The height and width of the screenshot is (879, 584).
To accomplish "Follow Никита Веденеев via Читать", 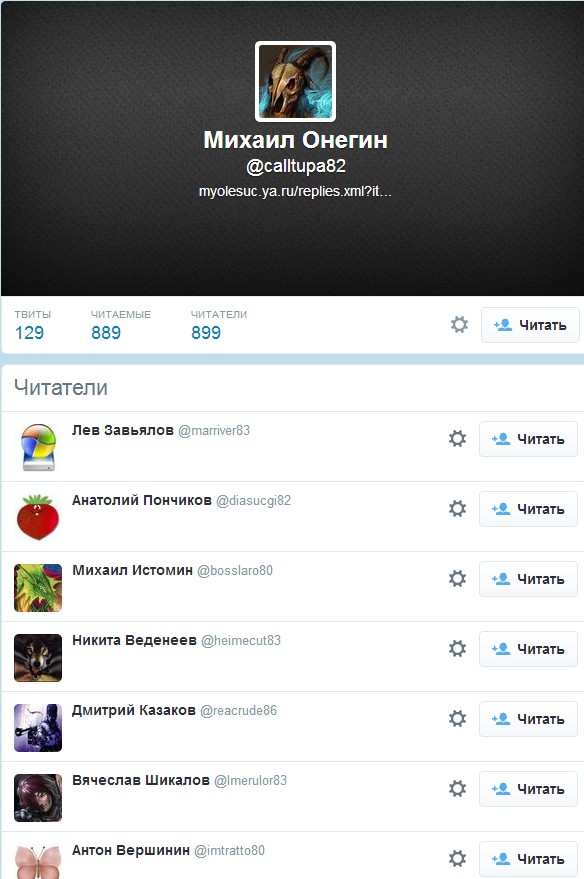I will coord(528,649).
